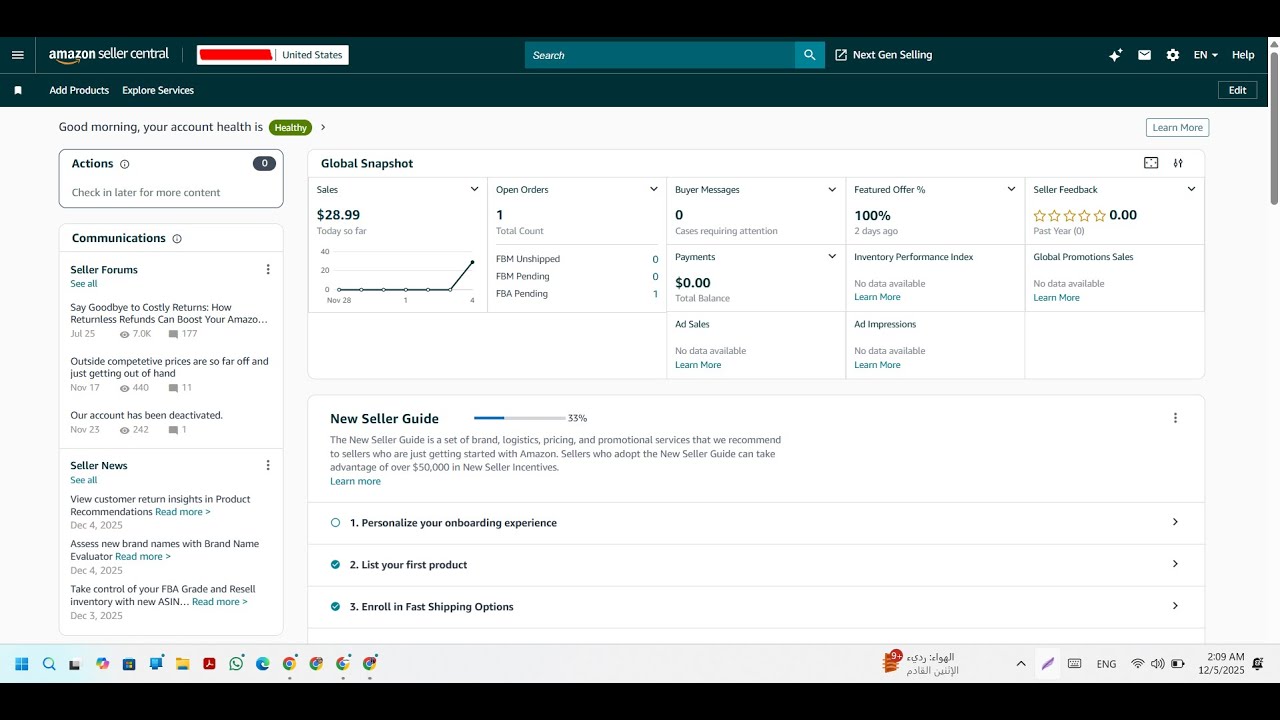Click the Wi-Fi network tray icon

pyautogui.click(x=1137, y=663)
